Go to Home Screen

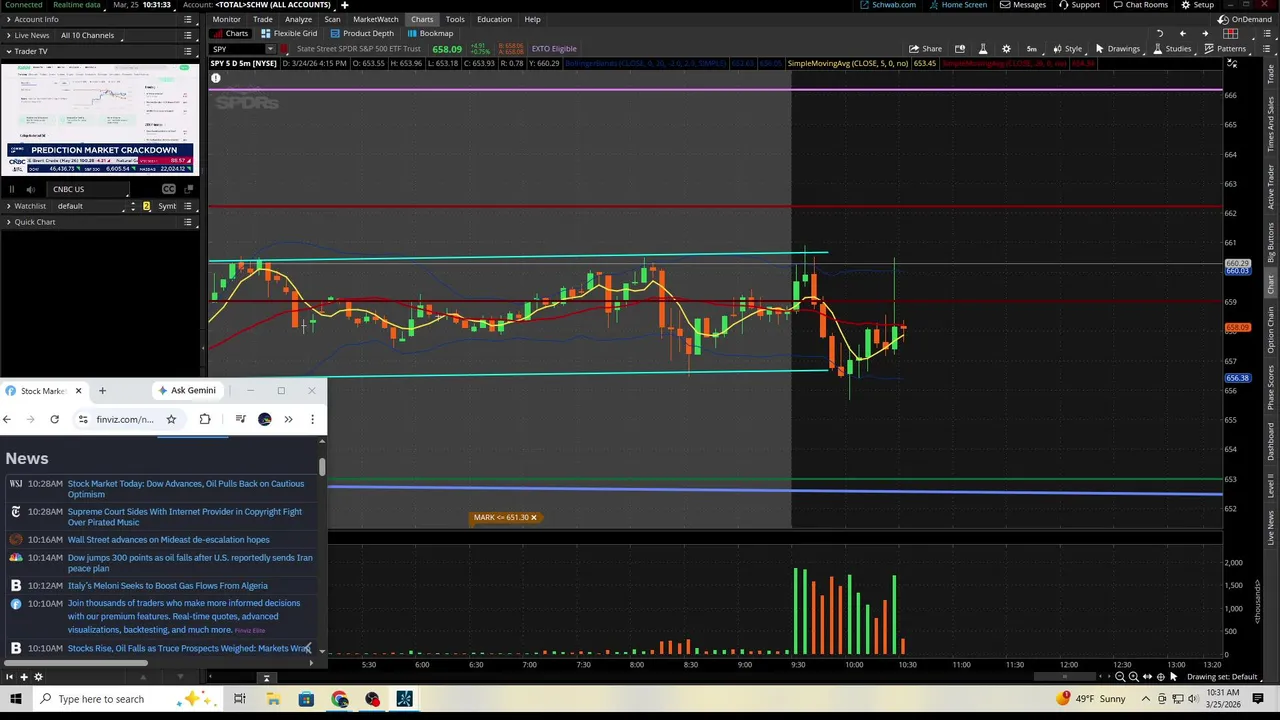958,5
